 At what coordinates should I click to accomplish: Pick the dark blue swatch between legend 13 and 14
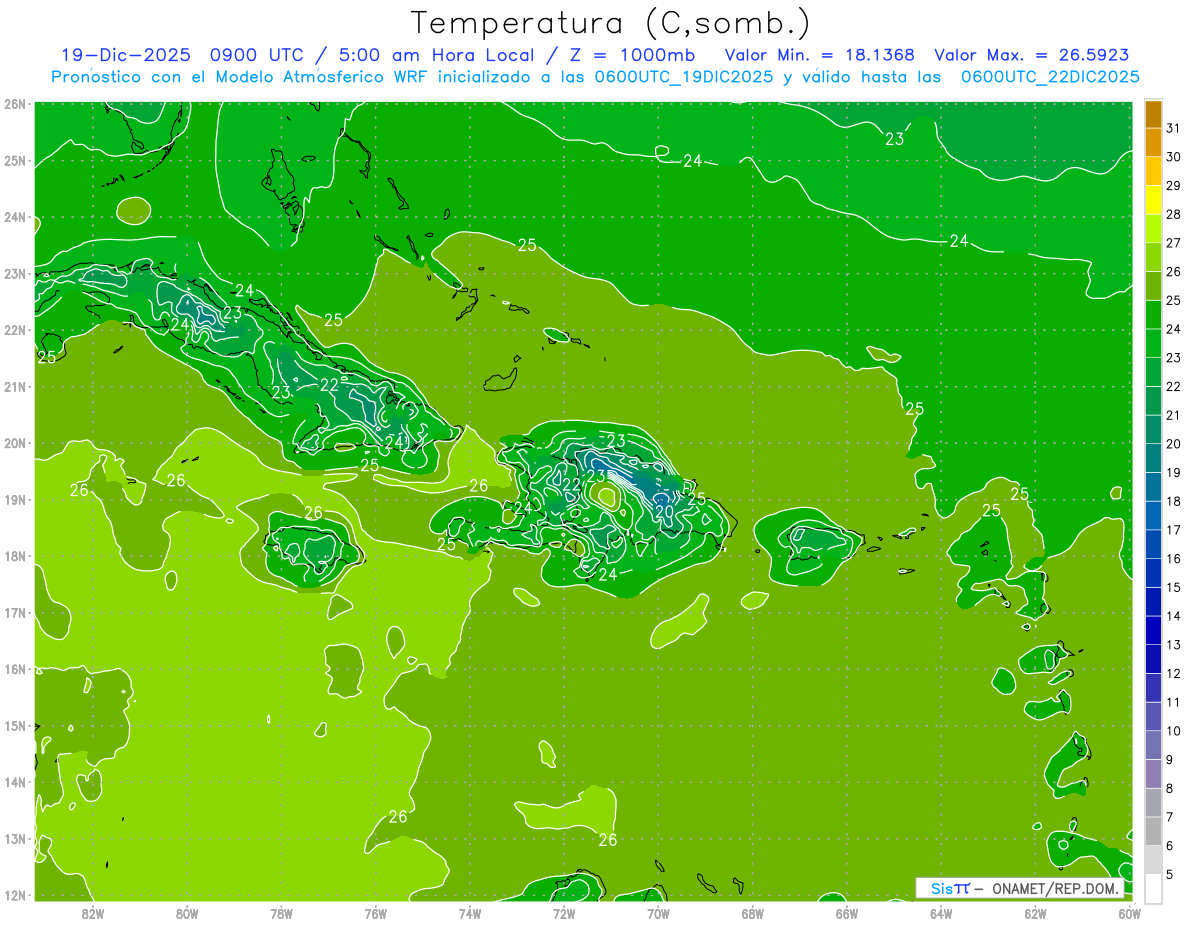click(1153, 630)
